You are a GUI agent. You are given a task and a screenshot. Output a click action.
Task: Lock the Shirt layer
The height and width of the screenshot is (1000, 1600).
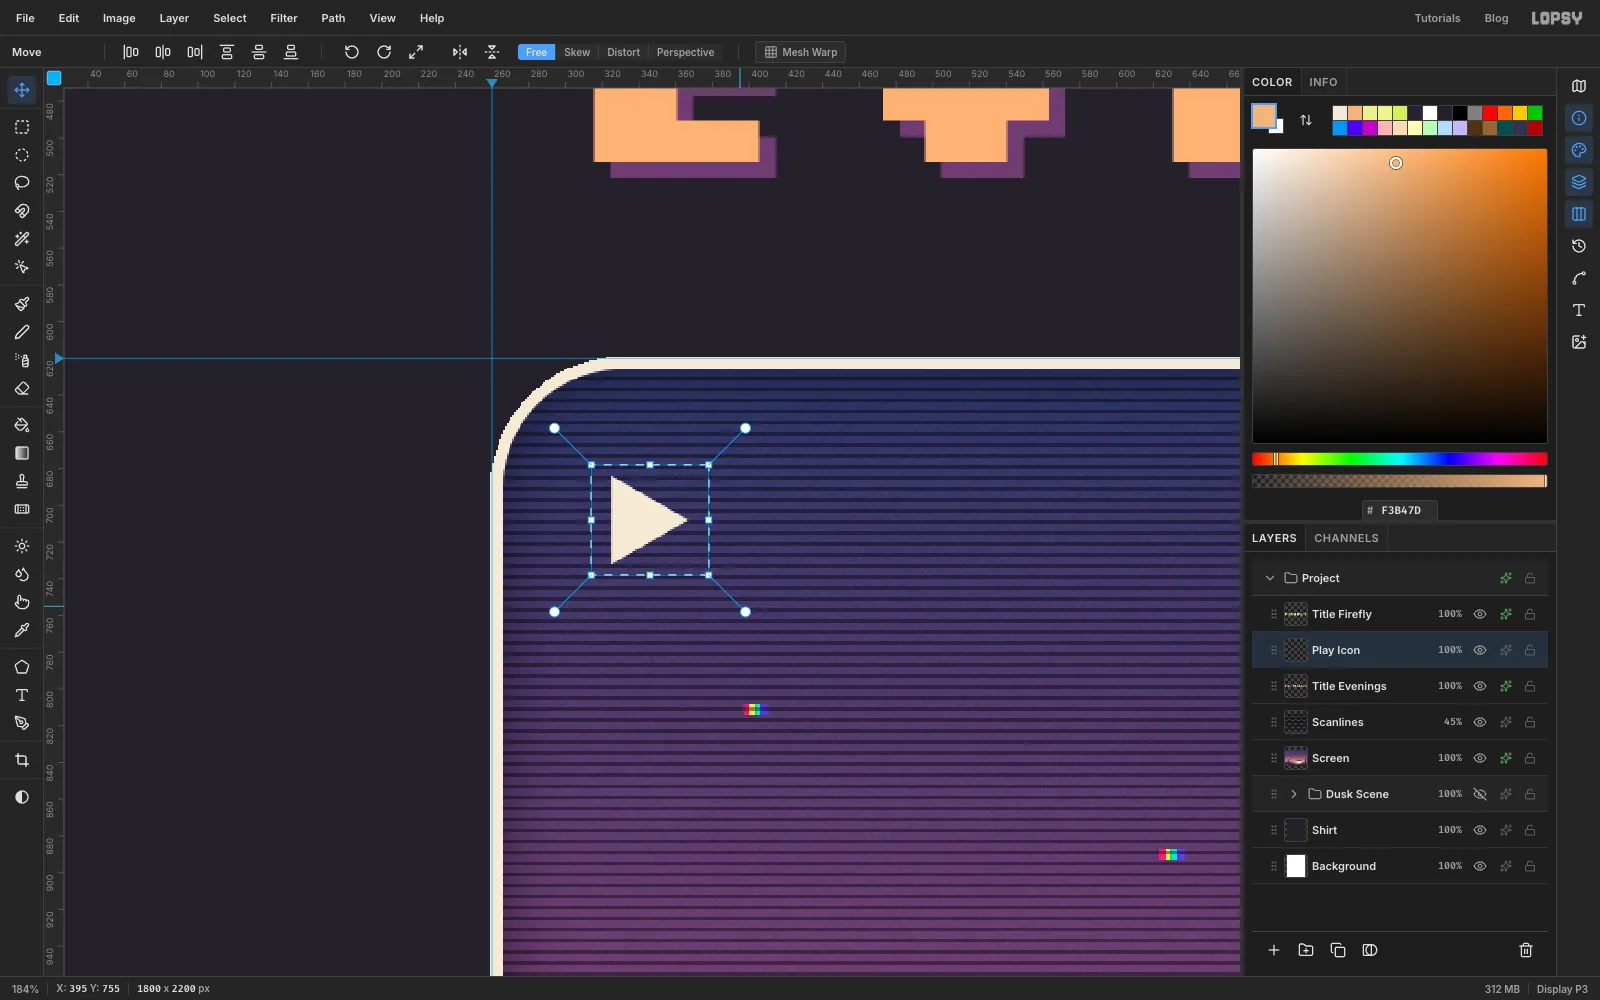(x=1530, y=830)
